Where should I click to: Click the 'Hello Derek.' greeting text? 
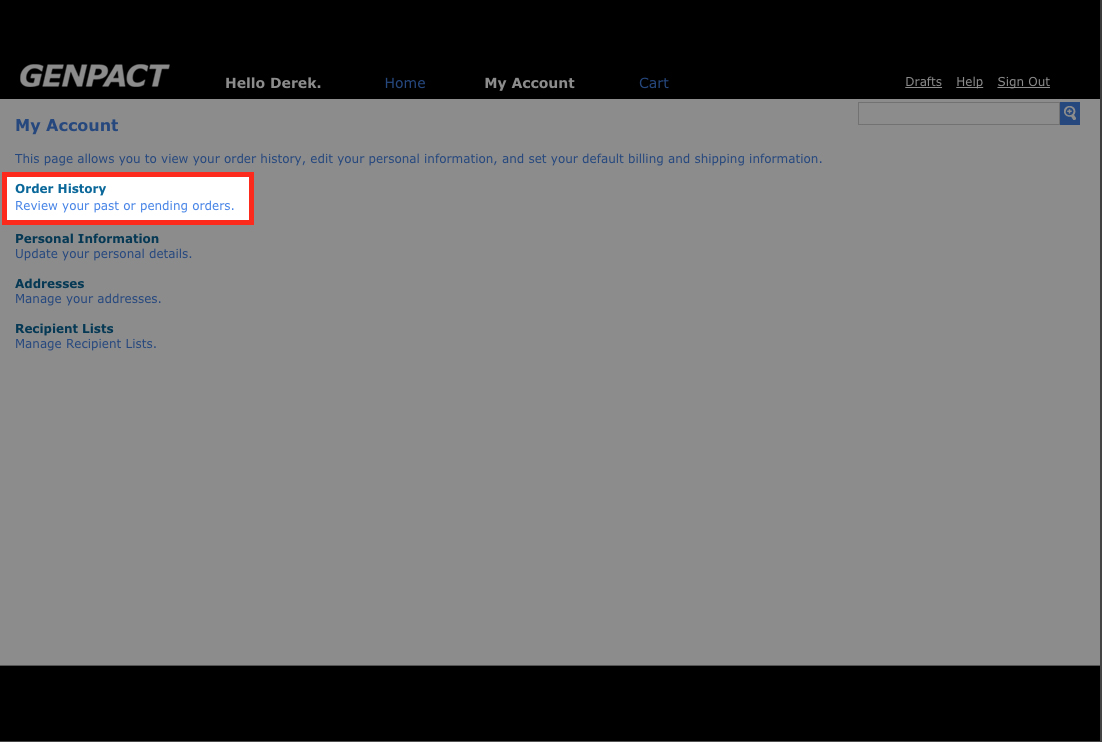click(273, 83)
